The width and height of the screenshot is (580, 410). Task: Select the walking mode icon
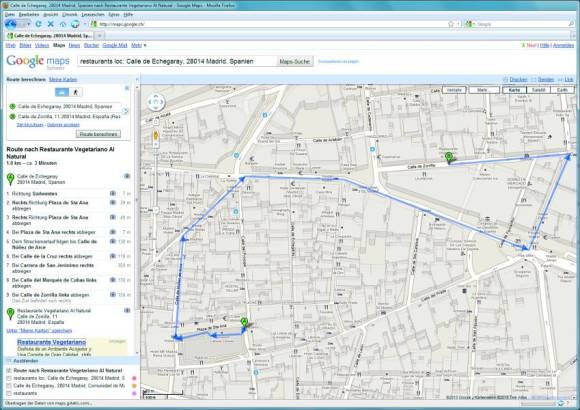click(x=76, y=92)
